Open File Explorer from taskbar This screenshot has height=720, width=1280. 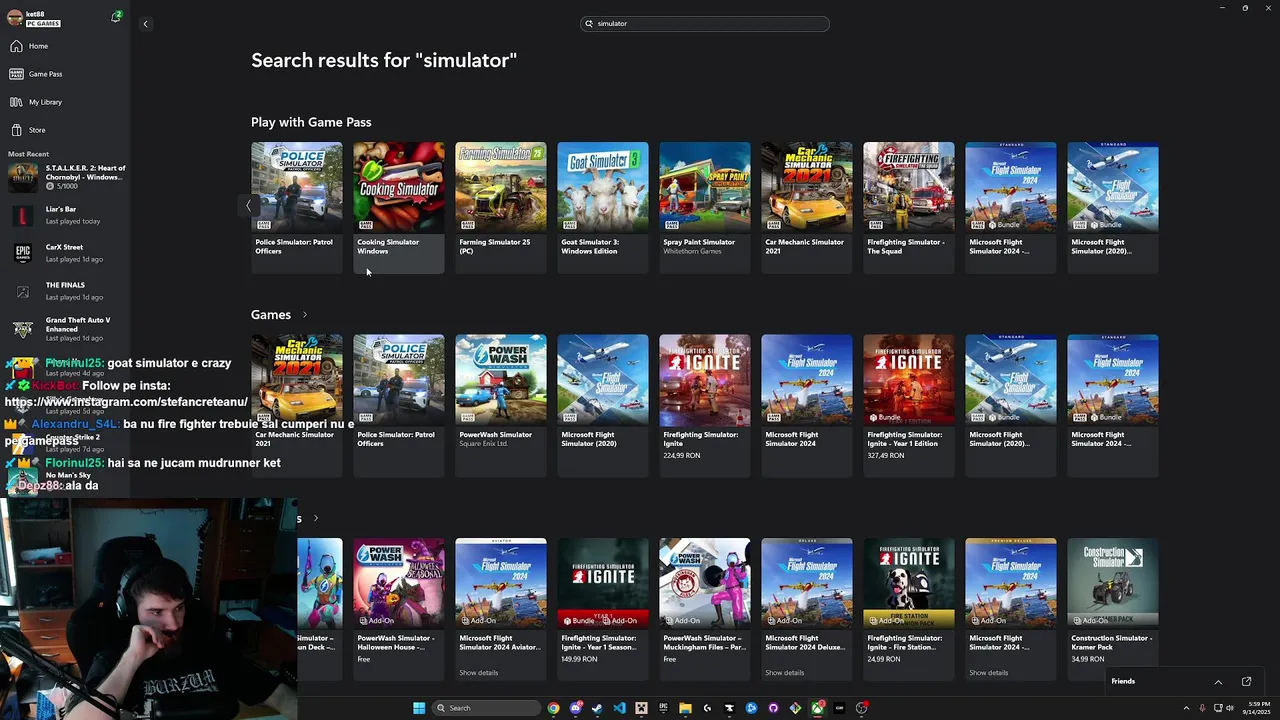[x=685, y=708]
